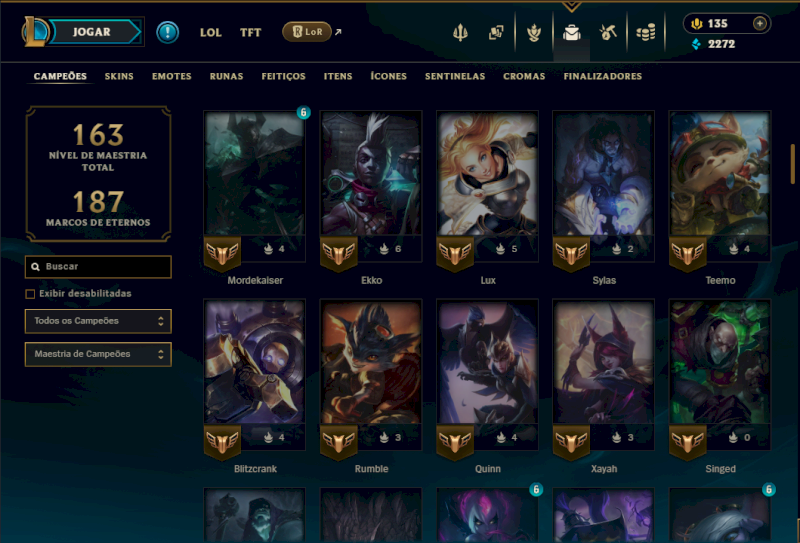Switch to the SKINS tab
This screenshot has width=800, height=543.
tap(119, 76)
